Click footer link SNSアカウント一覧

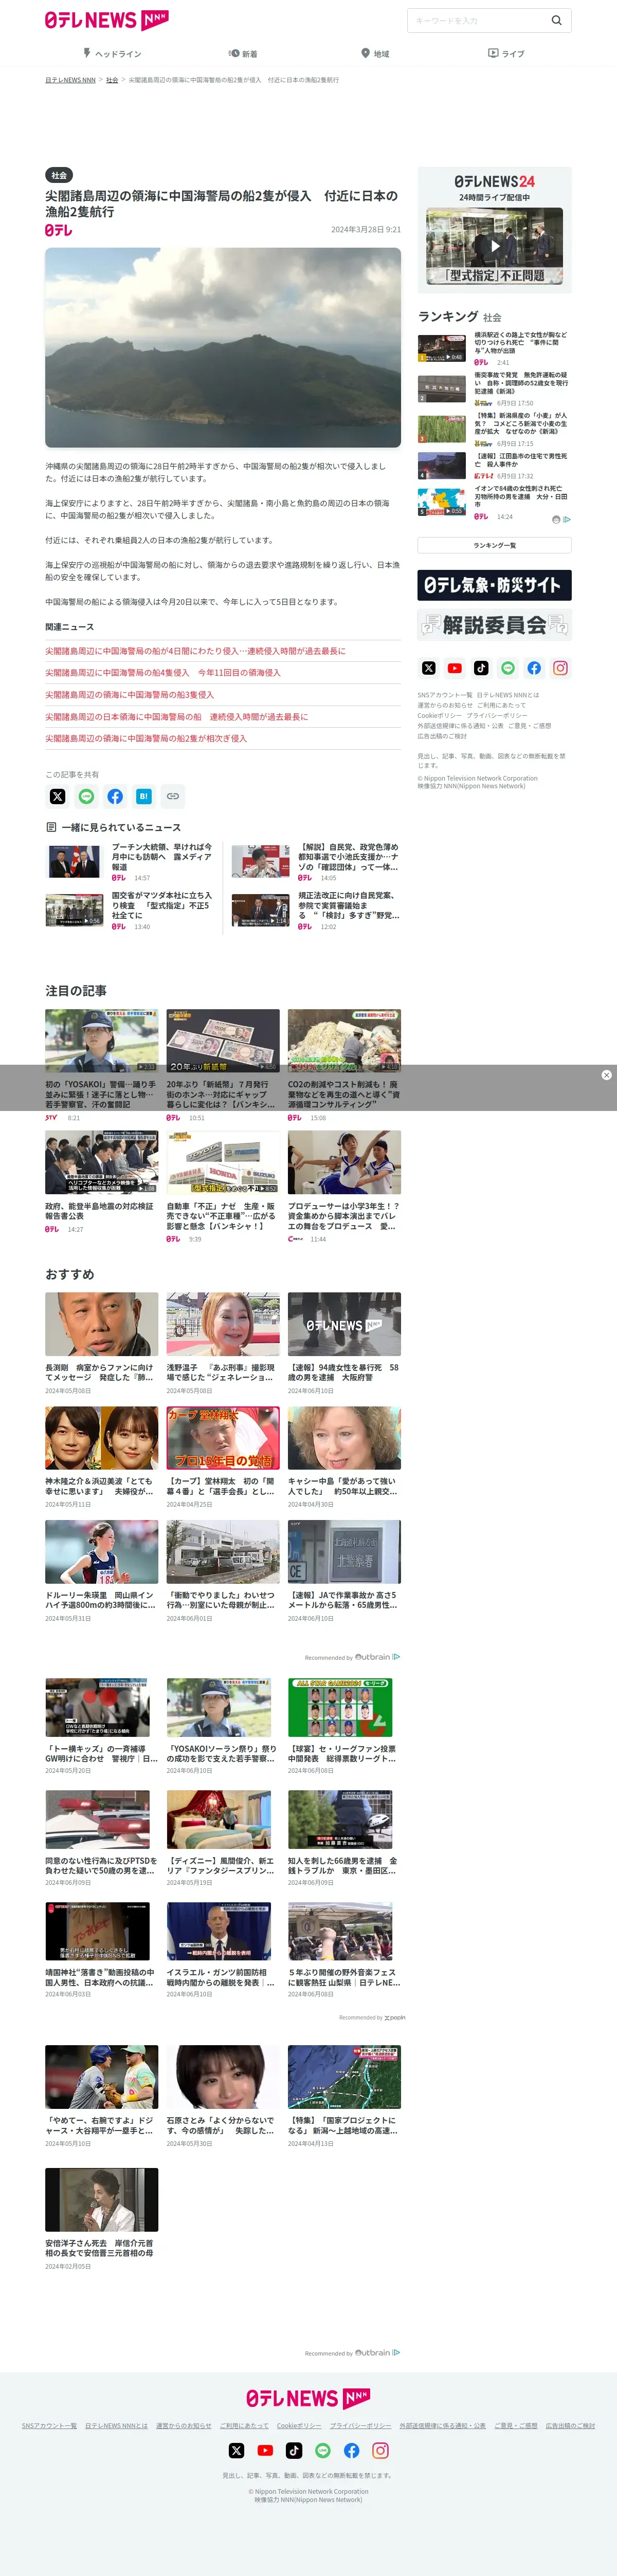(x=49, y=2425)
